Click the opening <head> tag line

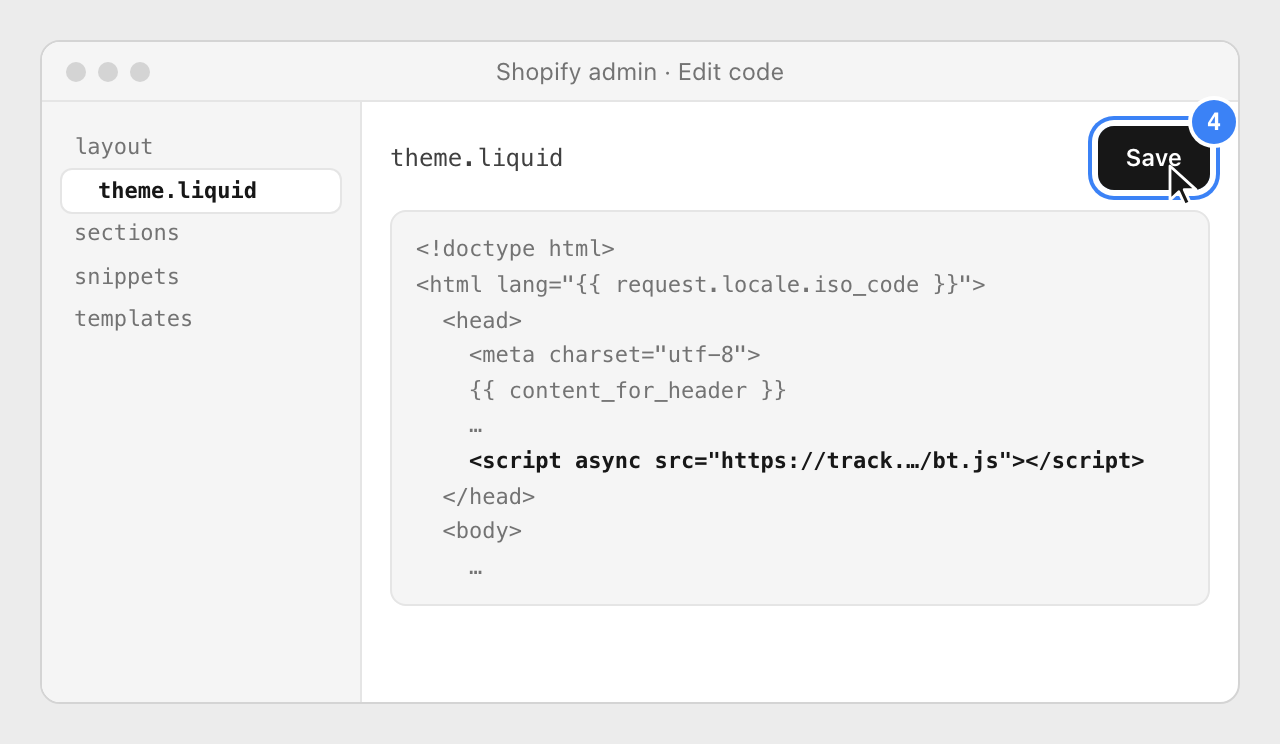[482, 321]
